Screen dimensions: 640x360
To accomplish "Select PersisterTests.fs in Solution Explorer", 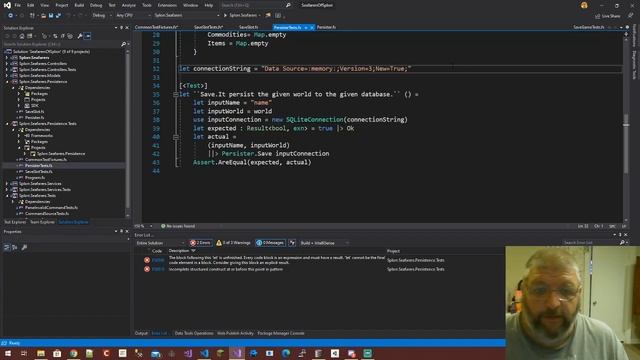I will click(39, 166).
